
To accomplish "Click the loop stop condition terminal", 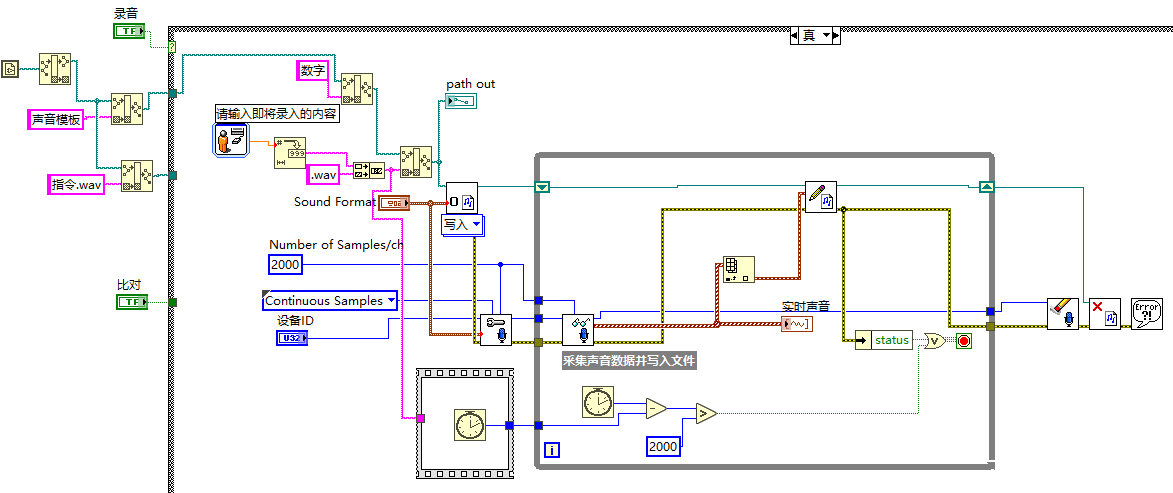I will [964, 341].
